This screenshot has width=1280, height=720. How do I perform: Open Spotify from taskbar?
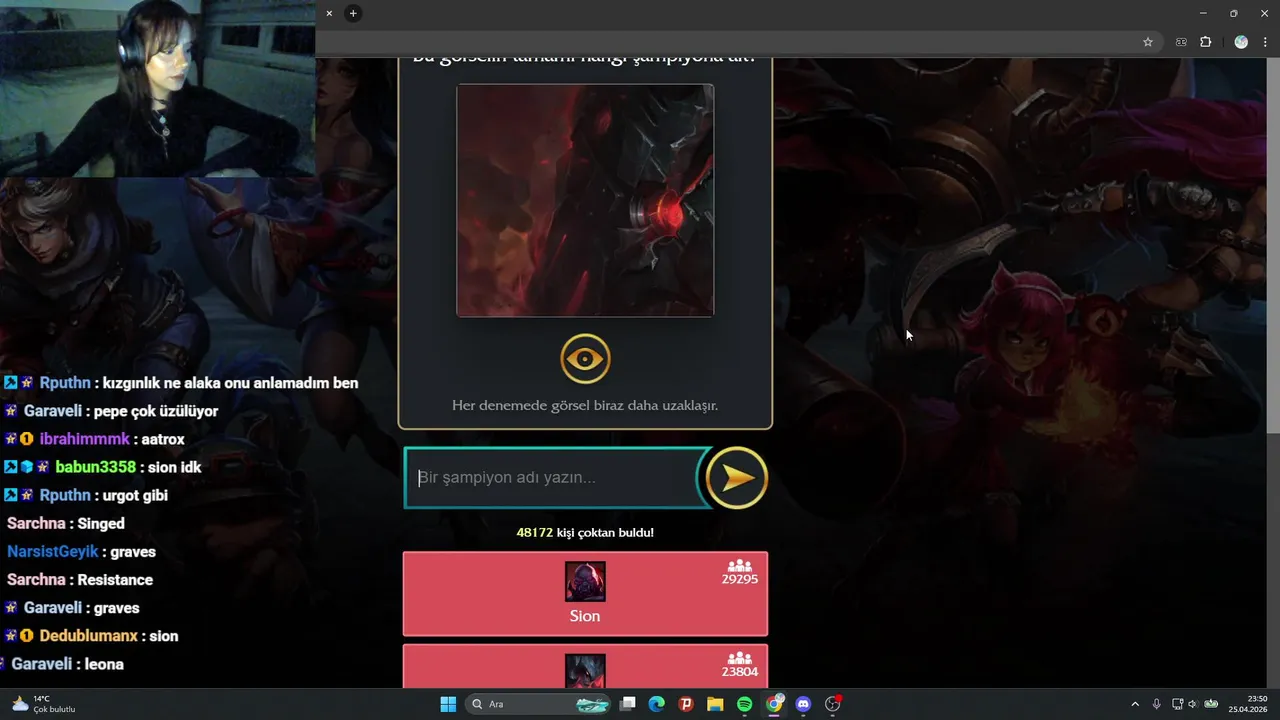[745, 704]
